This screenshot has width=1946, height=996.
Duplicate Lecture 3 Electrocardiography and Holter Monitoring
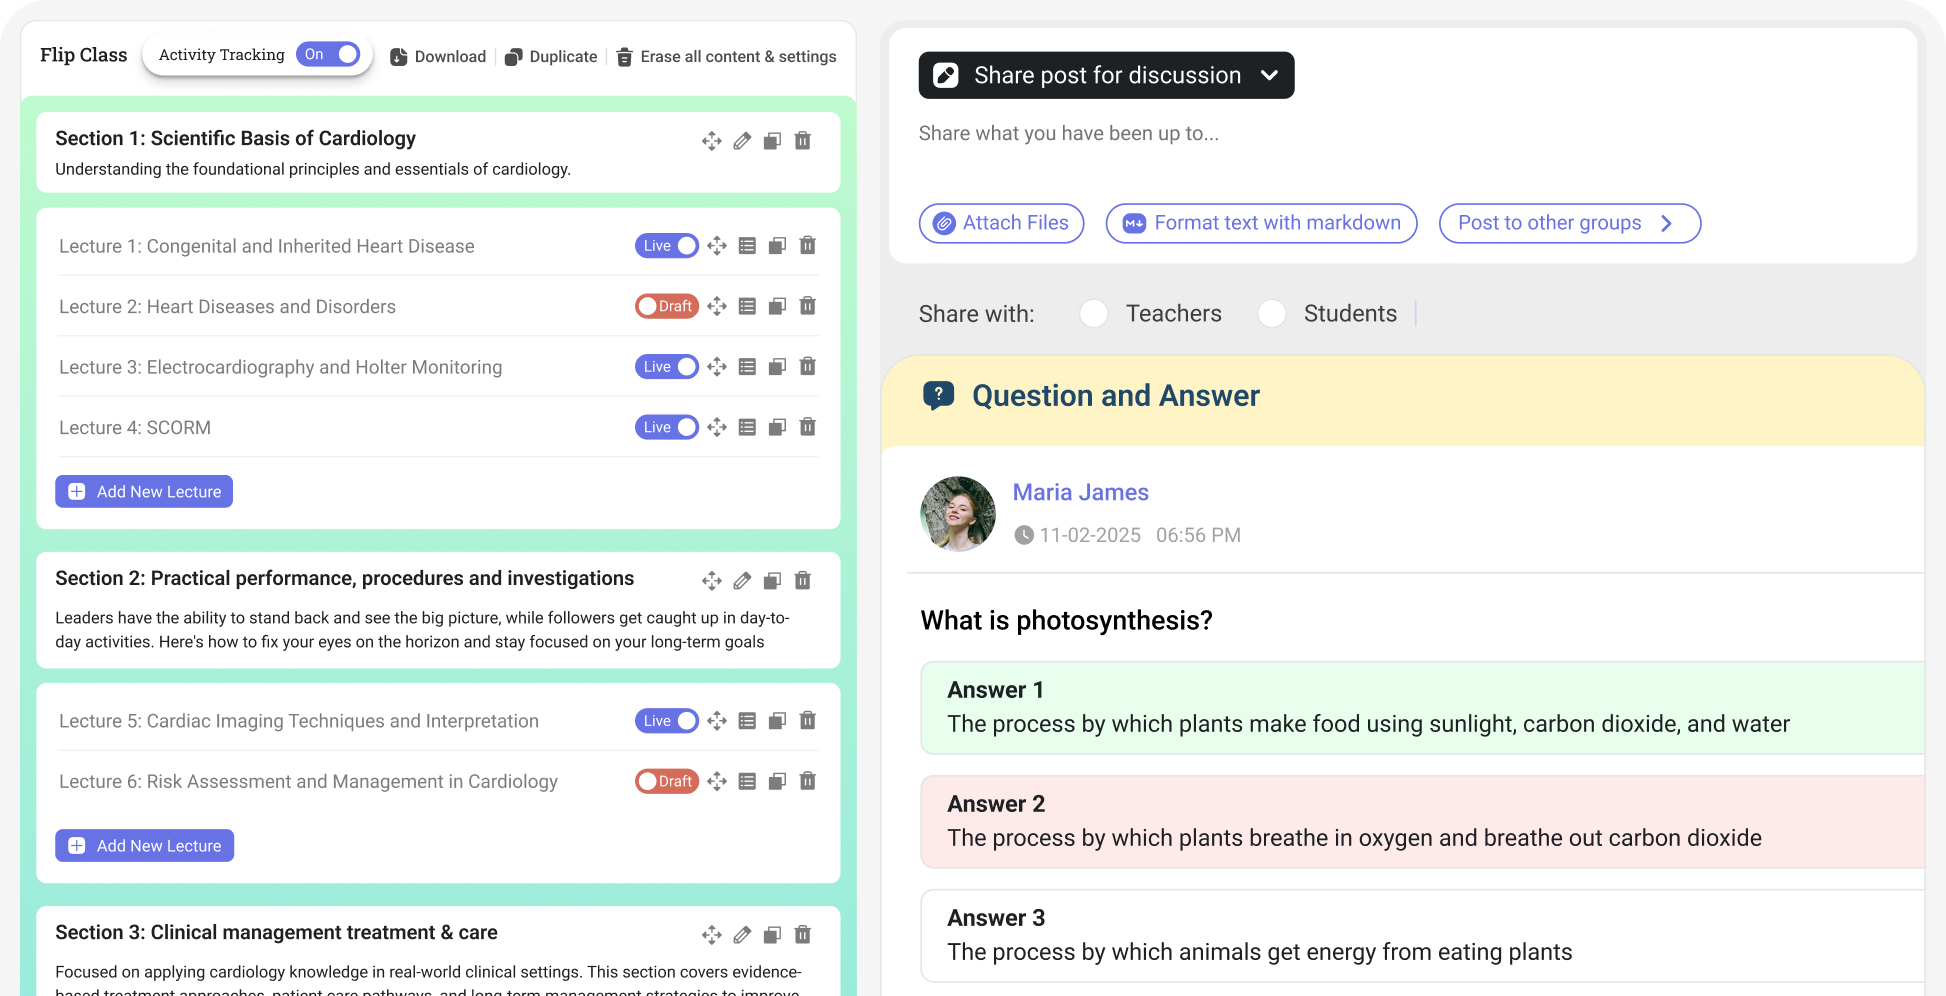point(777,367)
